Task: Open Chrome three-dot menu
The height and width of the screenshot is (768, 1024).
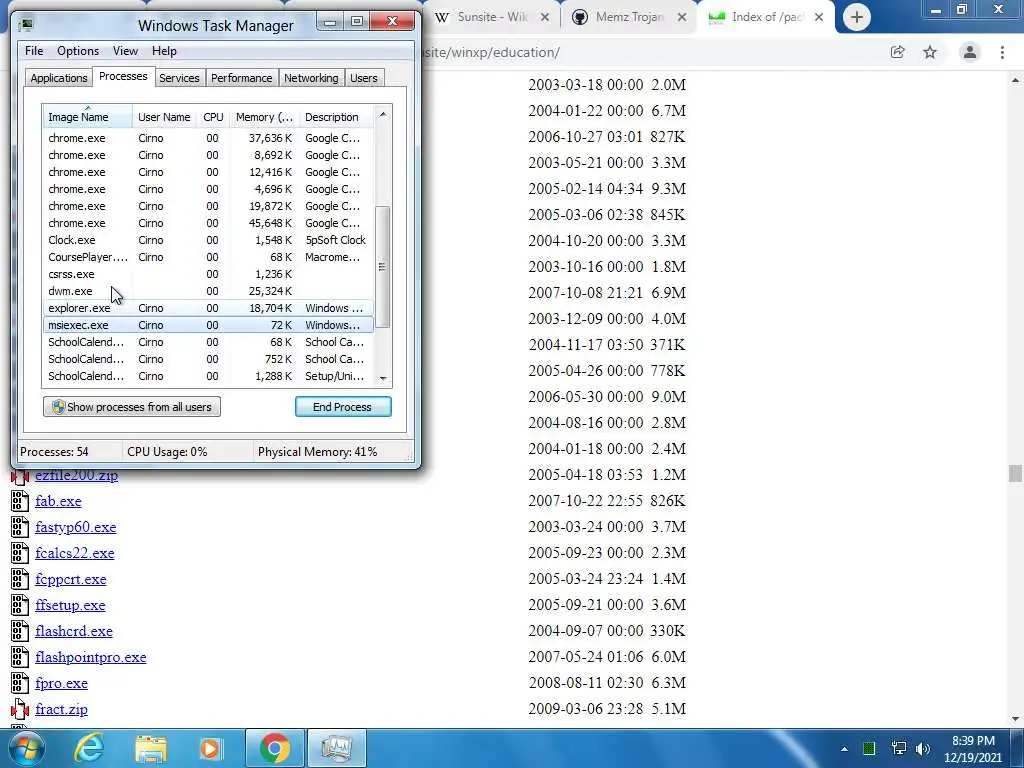Action: click(x=1002, y=52)
